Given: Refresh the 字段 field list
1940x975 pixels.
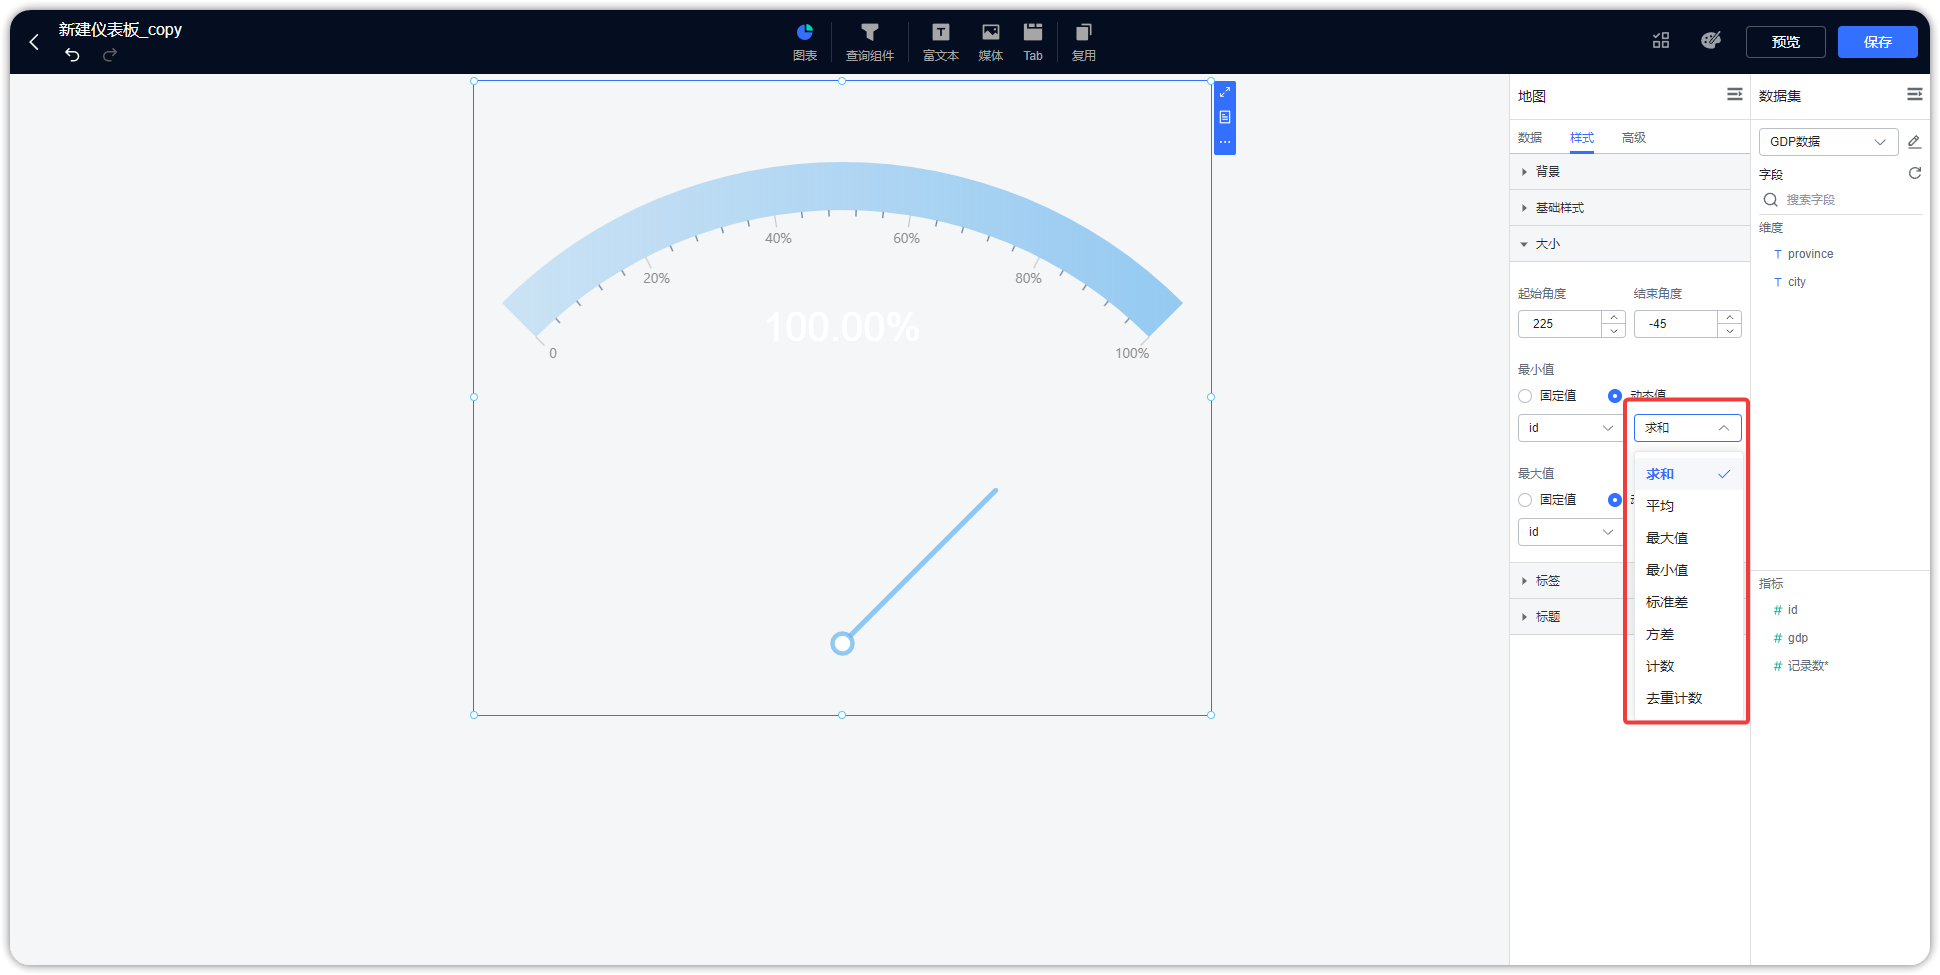Looking at the screenshot, I should click(1915, 173).
